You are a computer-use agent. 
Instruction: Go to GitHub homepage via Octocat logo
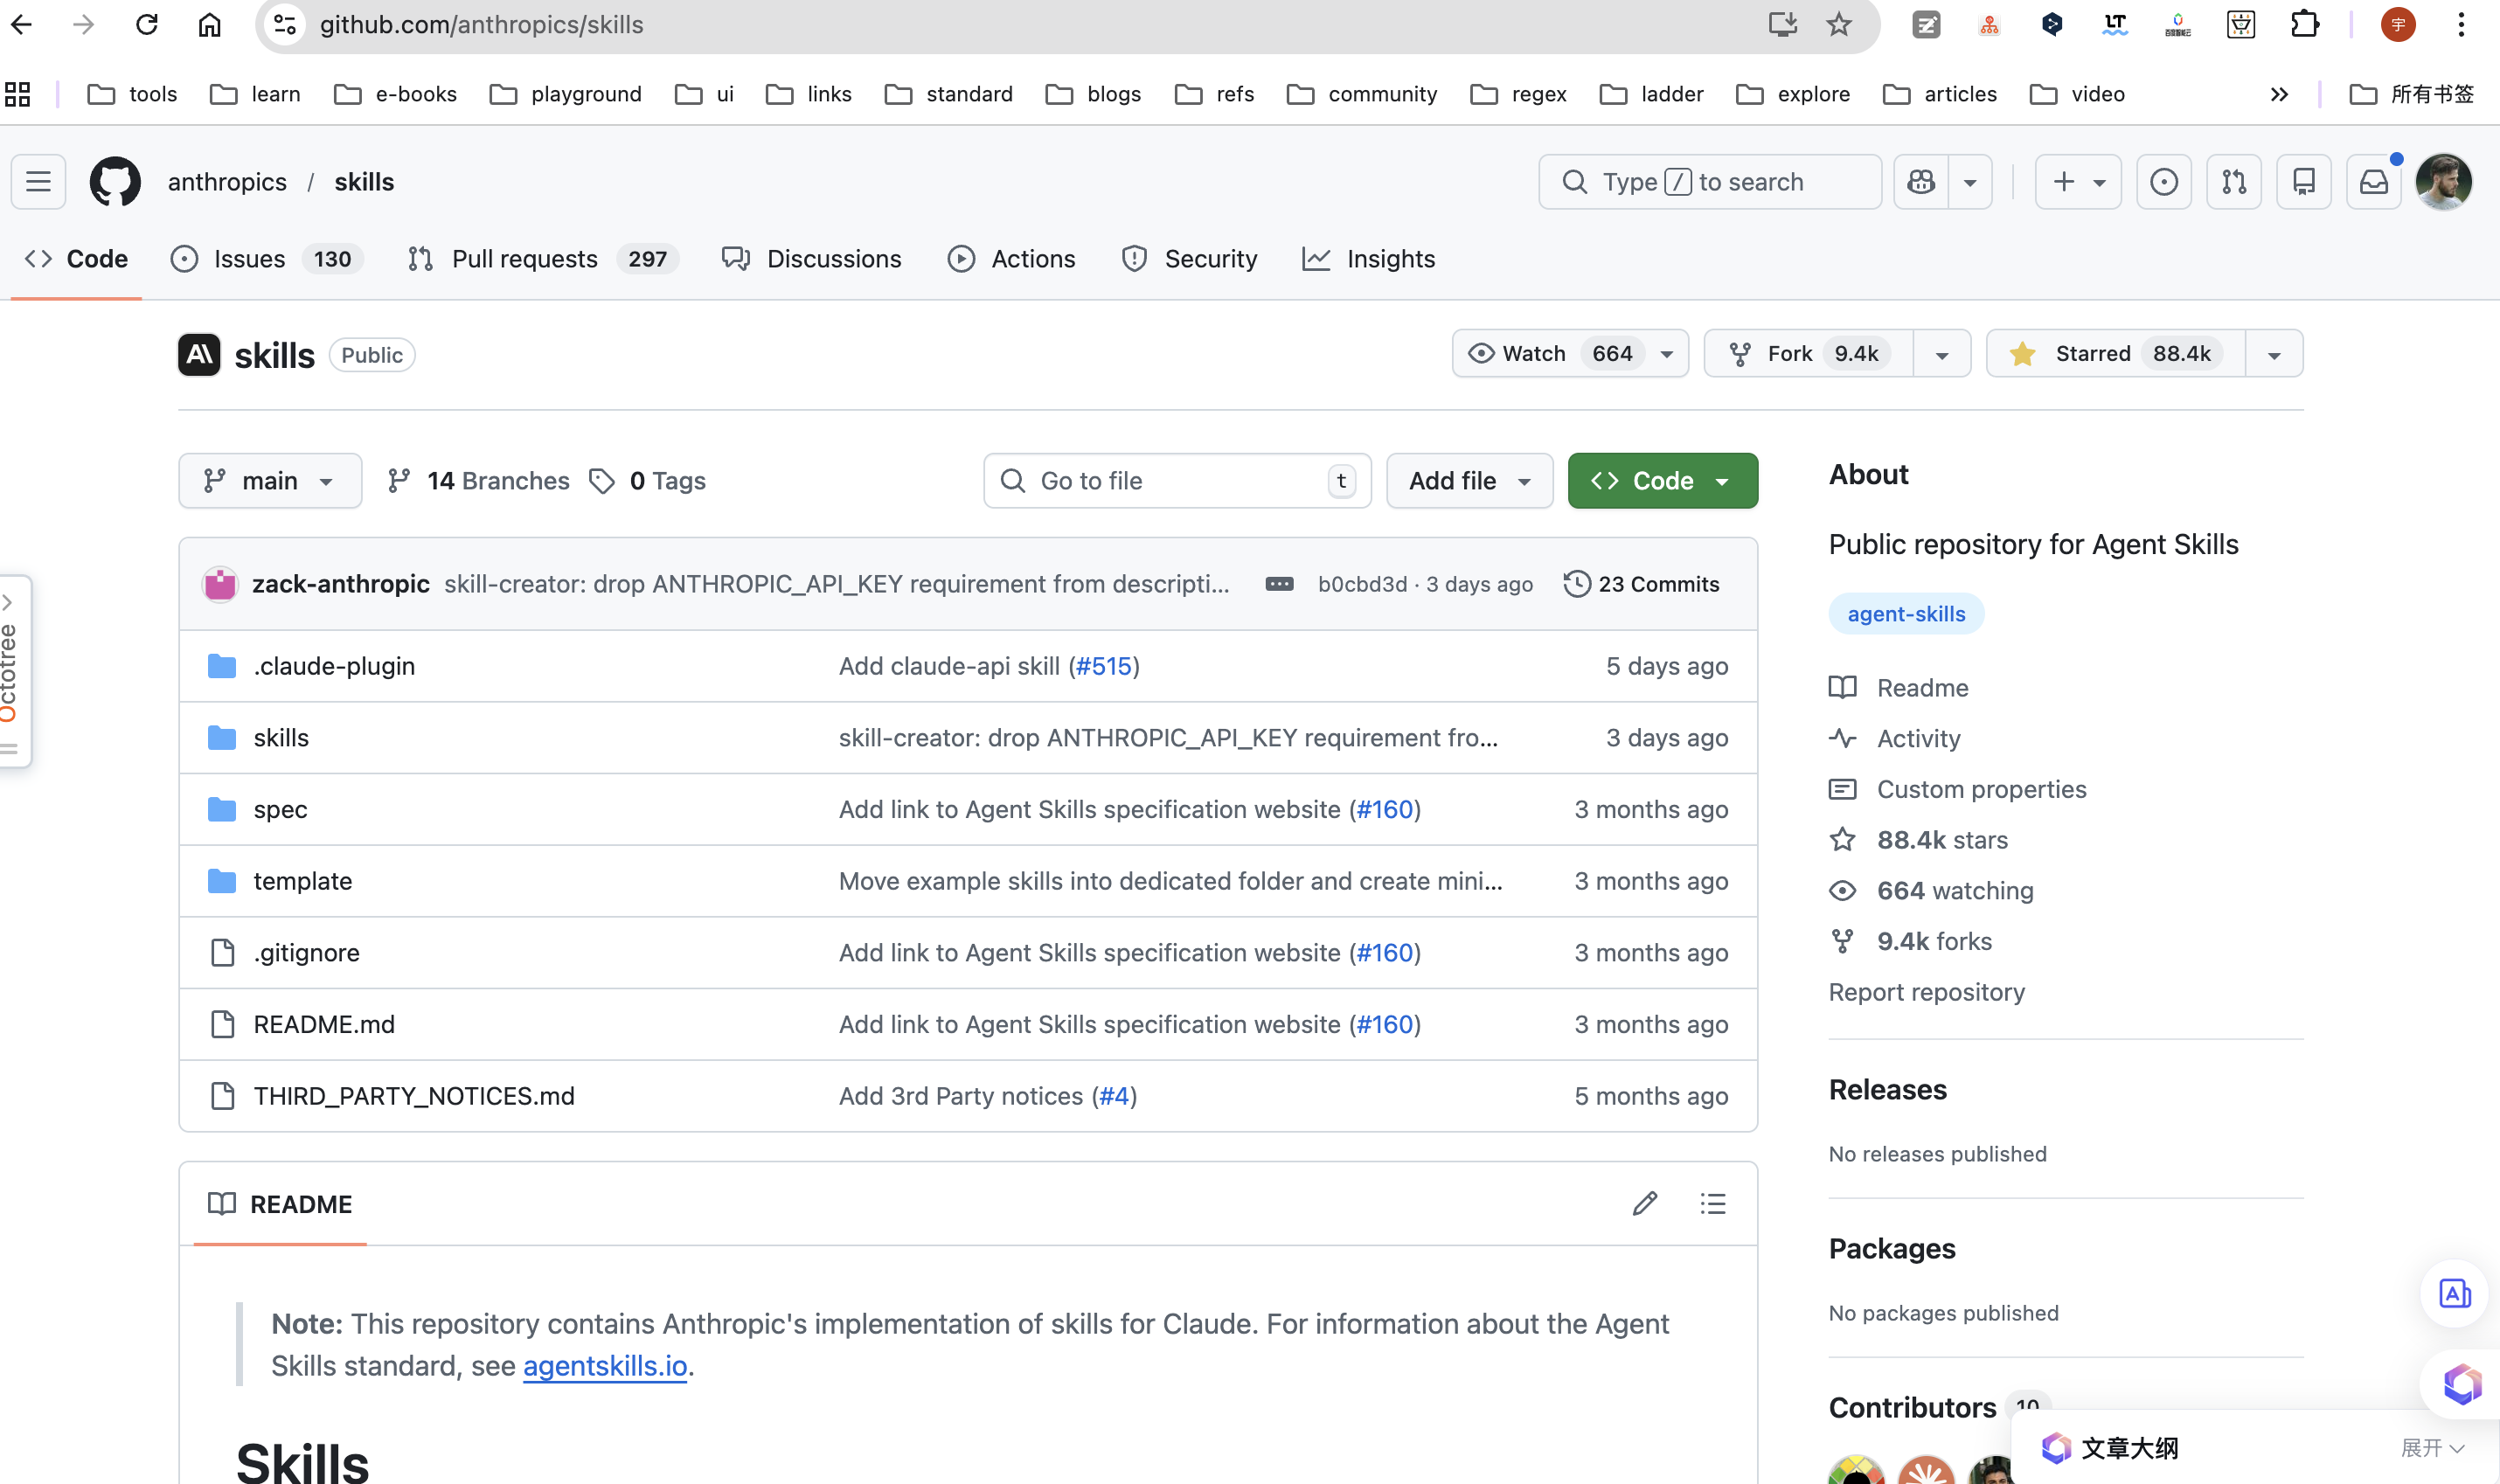[115, 182]
